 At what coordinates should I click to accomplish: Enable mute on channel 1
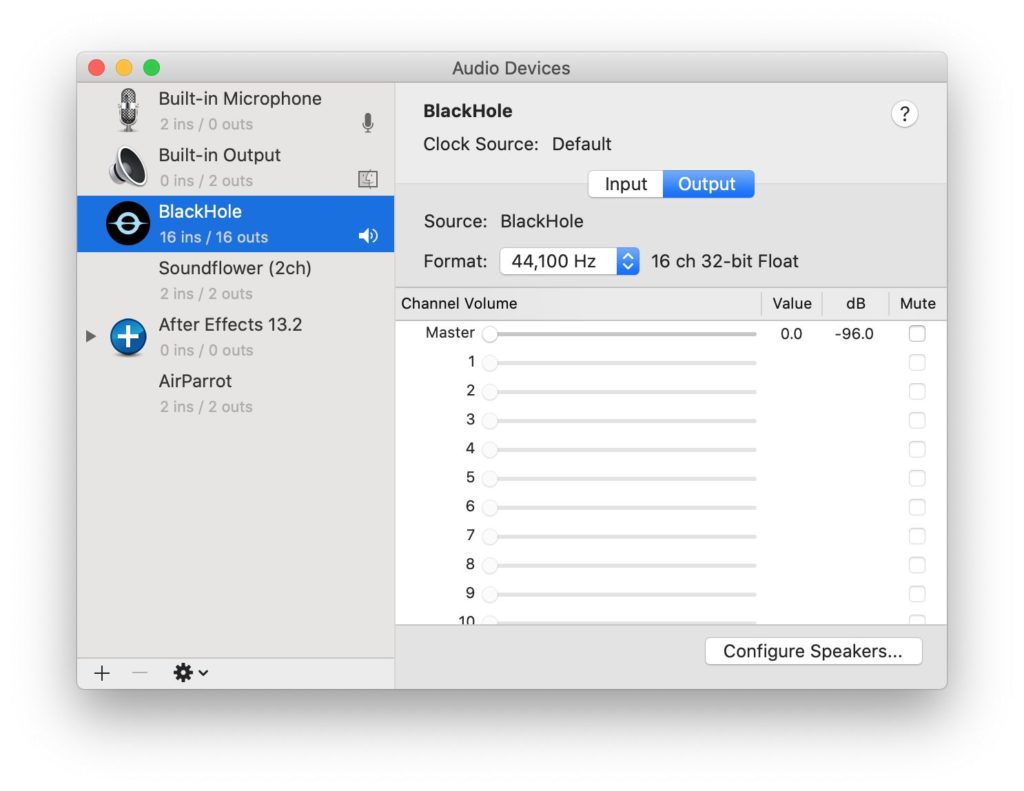[916, 363]
